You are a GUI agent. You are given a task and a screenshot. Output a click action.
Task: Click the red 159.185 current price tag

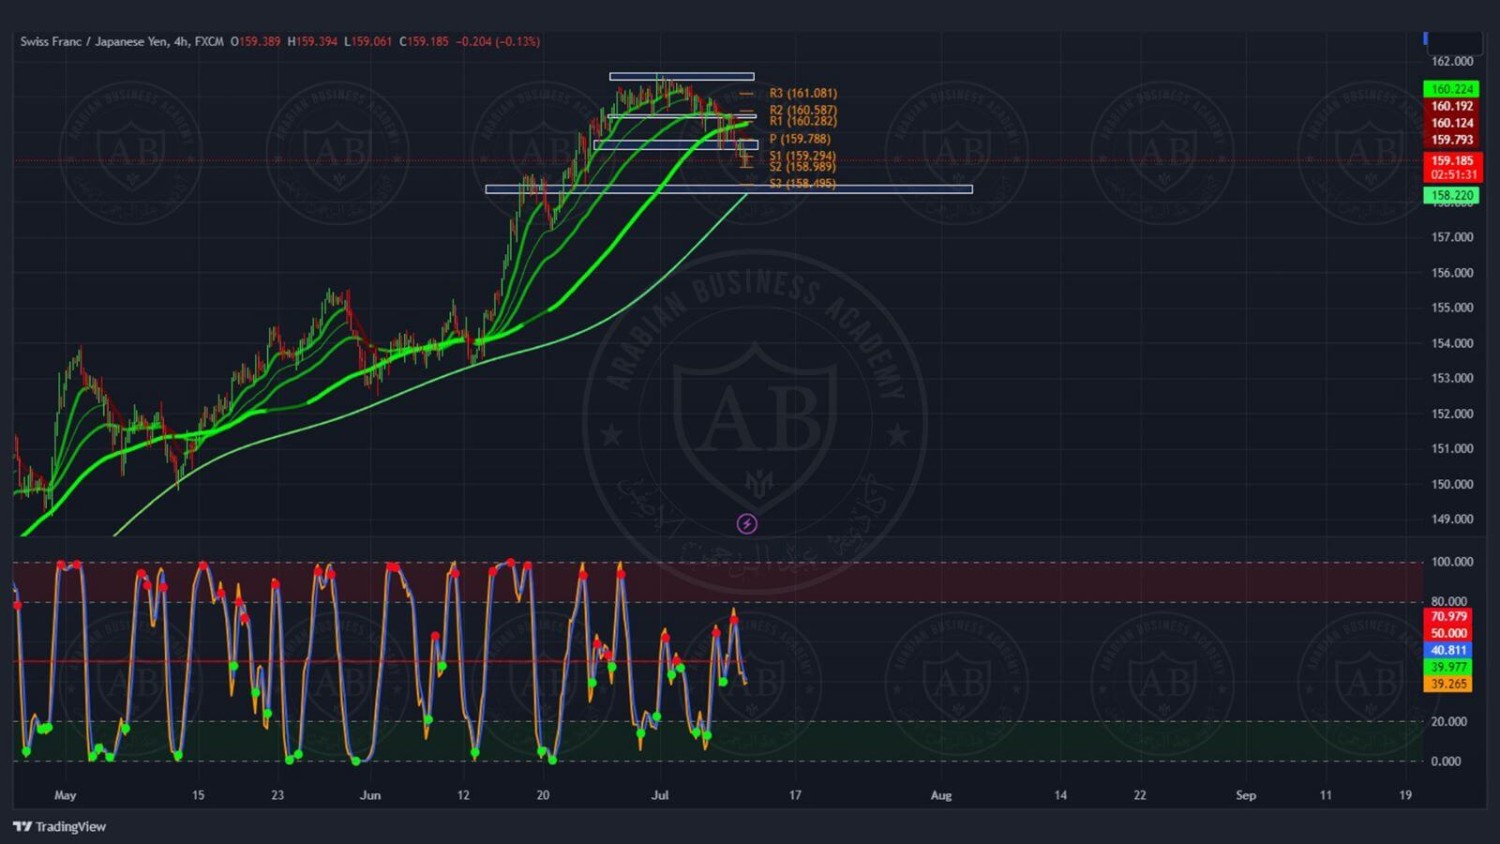pyautogui.click(x=1452, y=160)
